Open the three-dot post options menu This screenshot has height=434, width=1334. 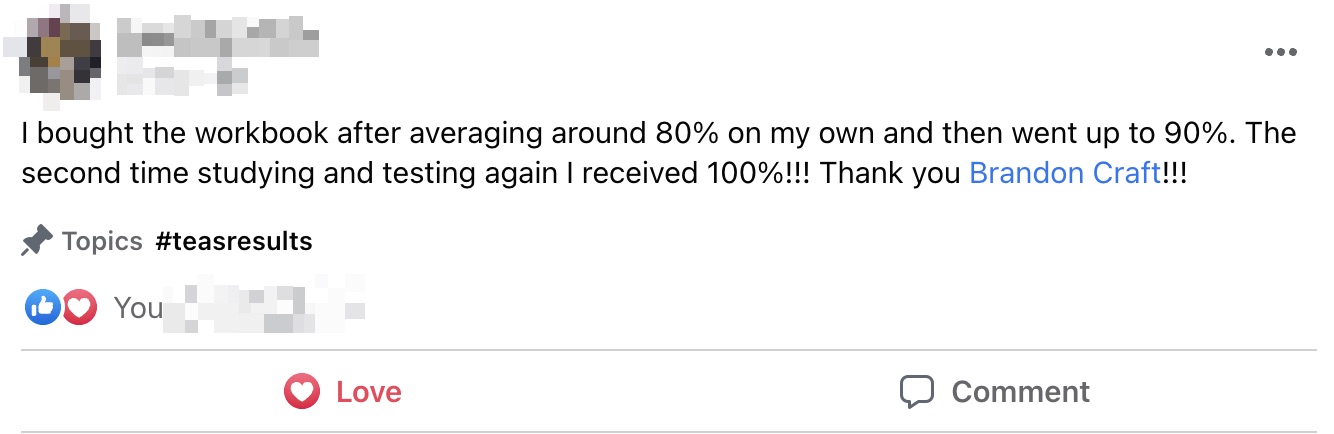1280,53
